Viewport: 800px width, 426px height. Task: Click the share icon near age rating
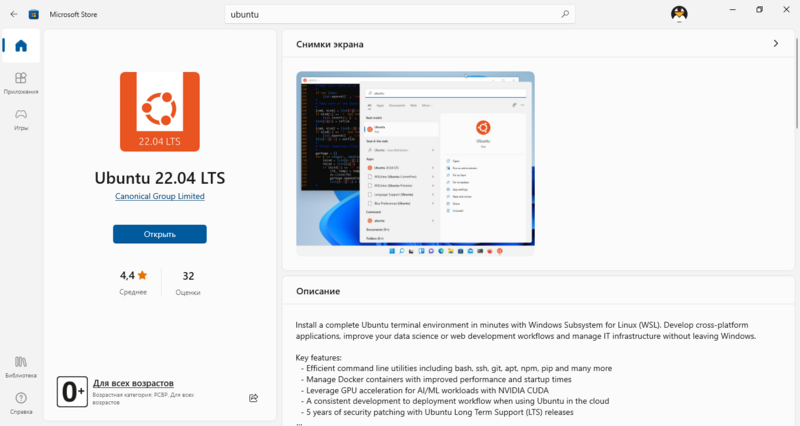[254, 398]
